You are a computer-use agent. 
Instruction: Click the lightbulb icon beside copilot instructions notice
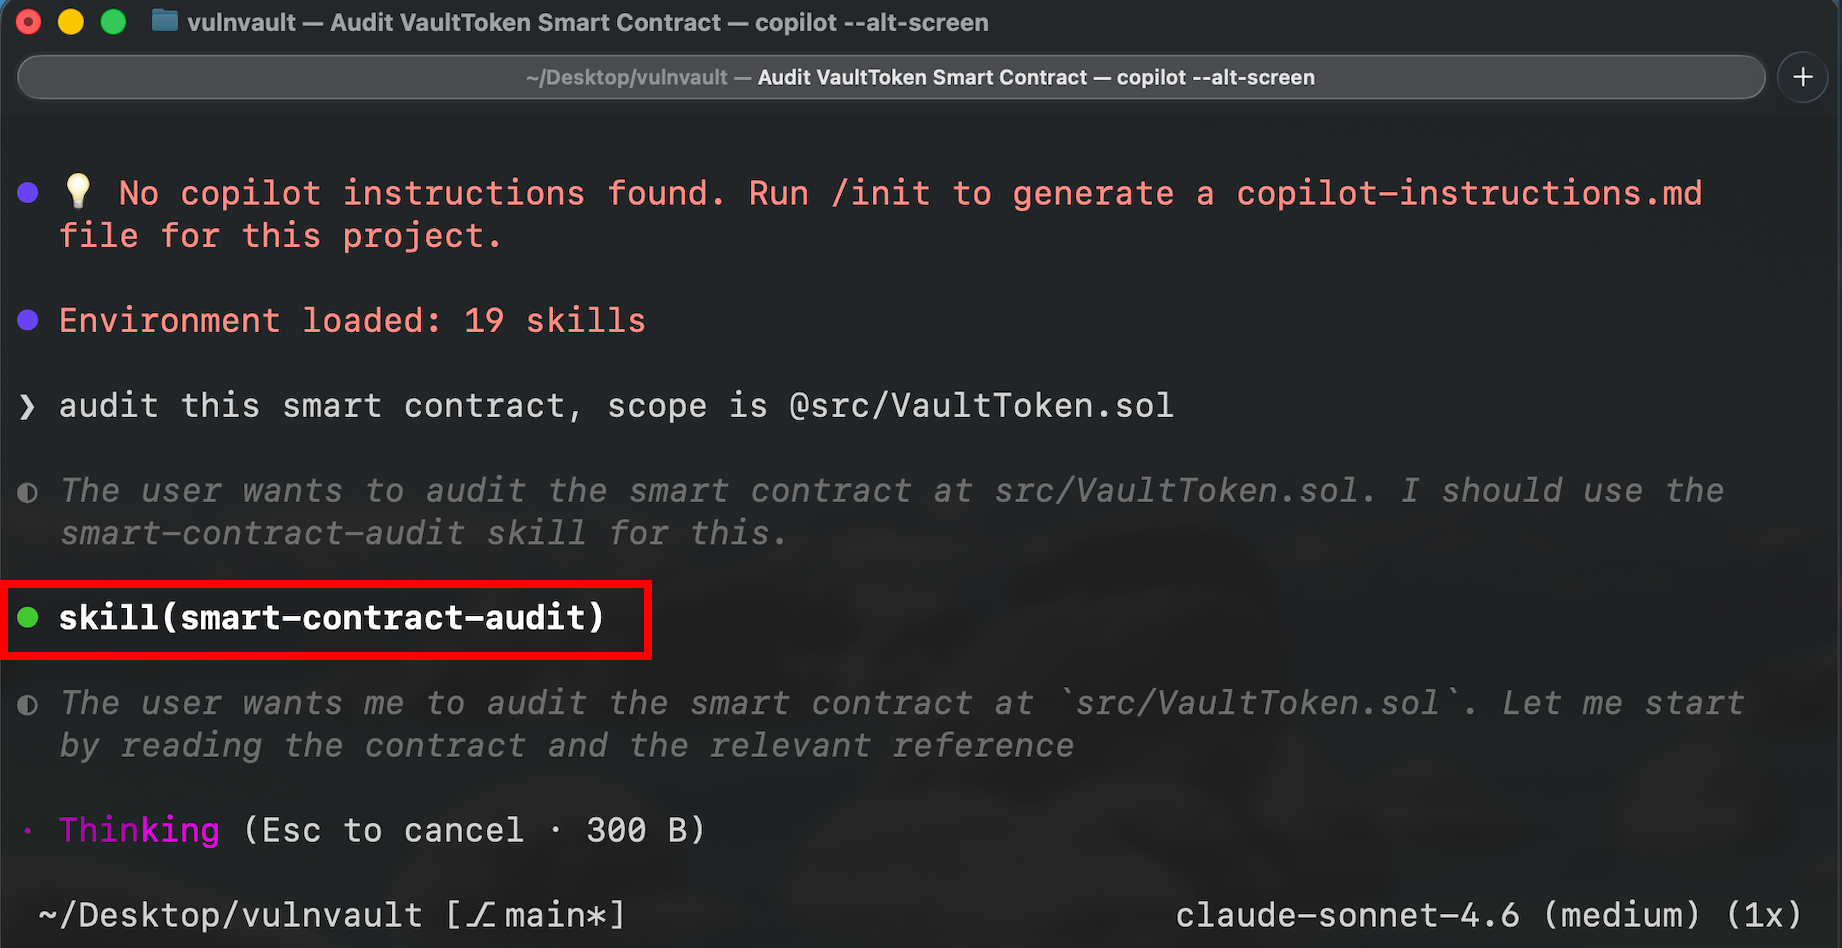(80, 190)
